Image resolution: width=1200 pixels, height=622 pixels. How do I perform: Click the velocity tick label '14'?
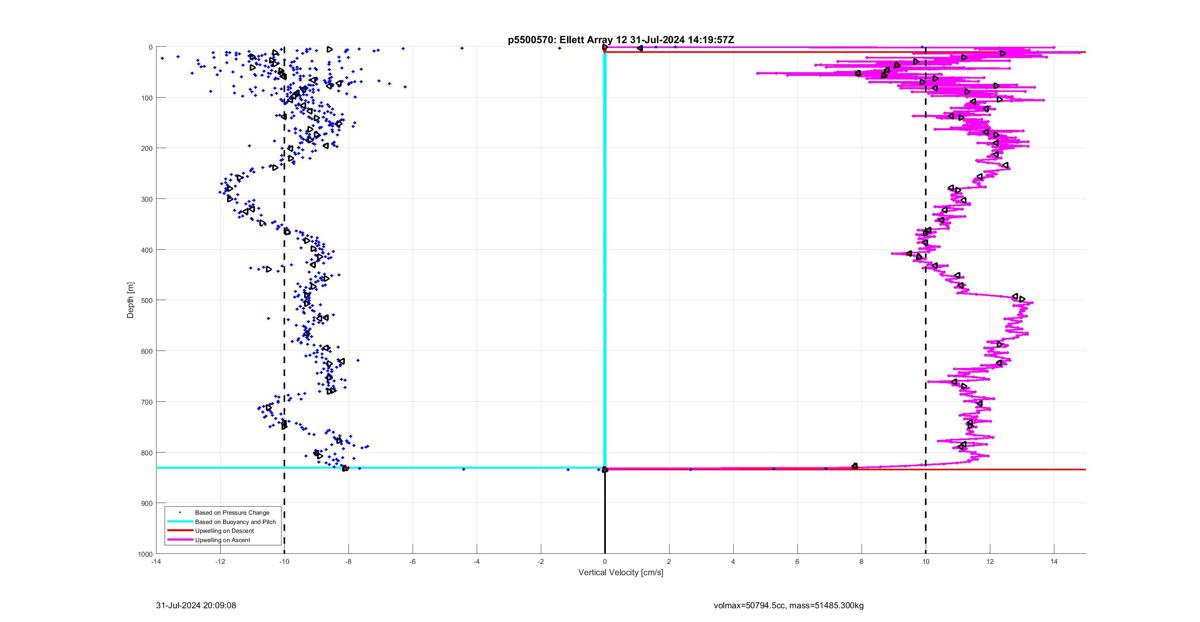click(1054, 562)
